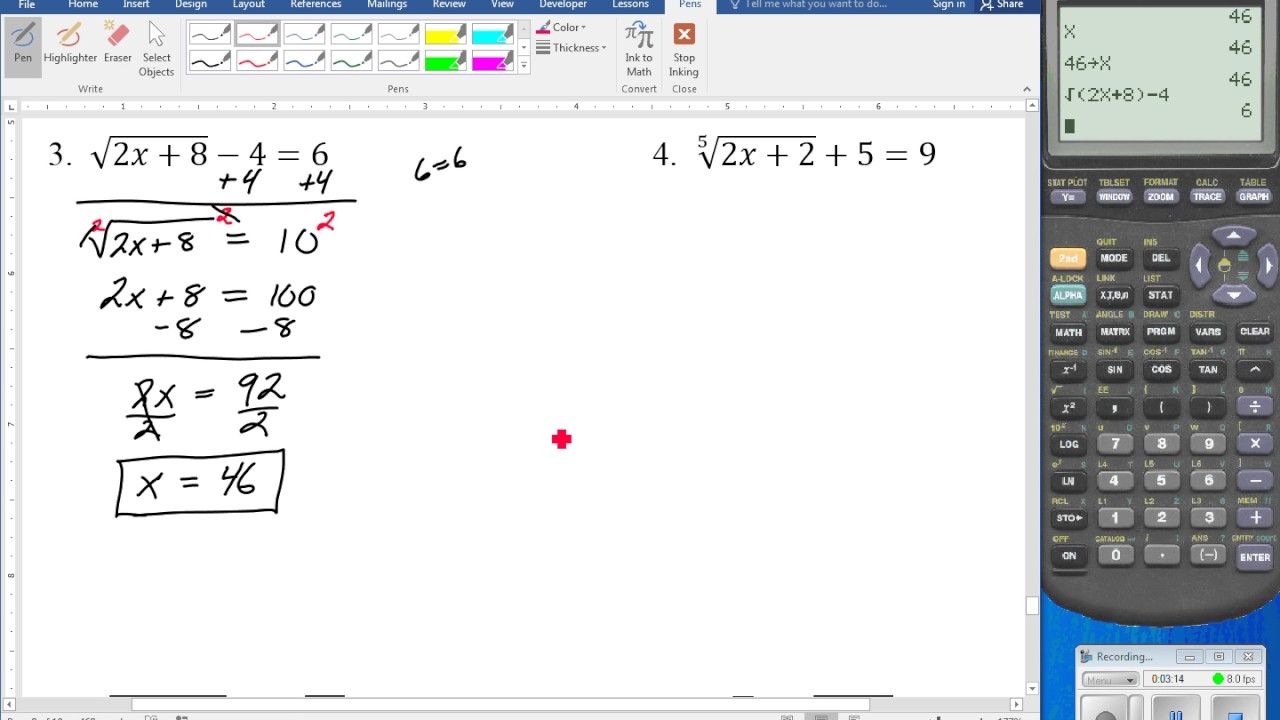Choose the cyan highlighter swatch

tap(492, 35)
